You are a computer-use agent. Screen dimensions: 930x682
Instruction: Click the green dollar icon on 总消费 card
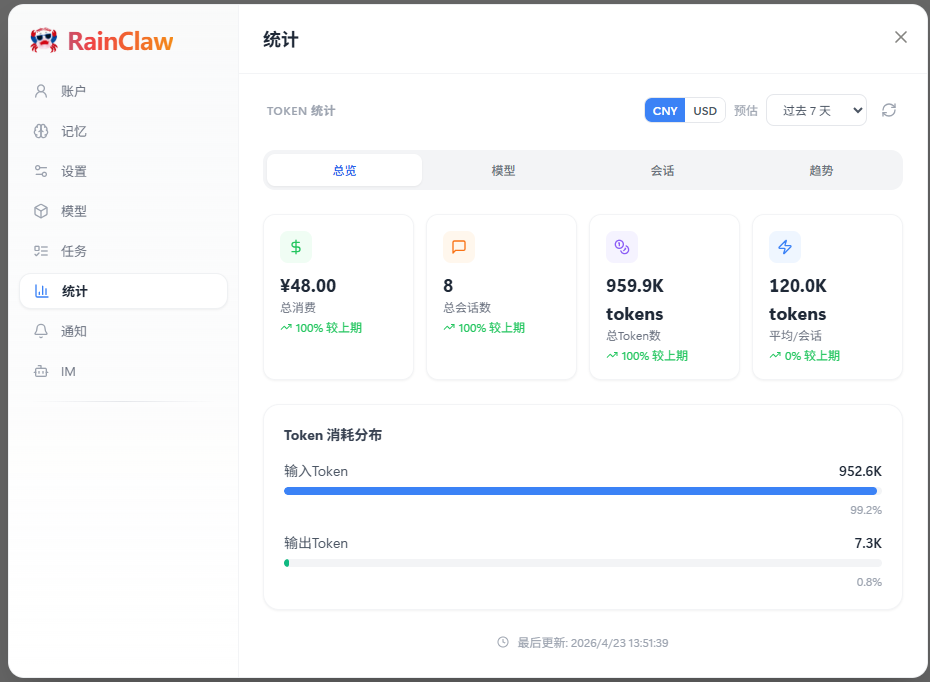pos(296,246)
